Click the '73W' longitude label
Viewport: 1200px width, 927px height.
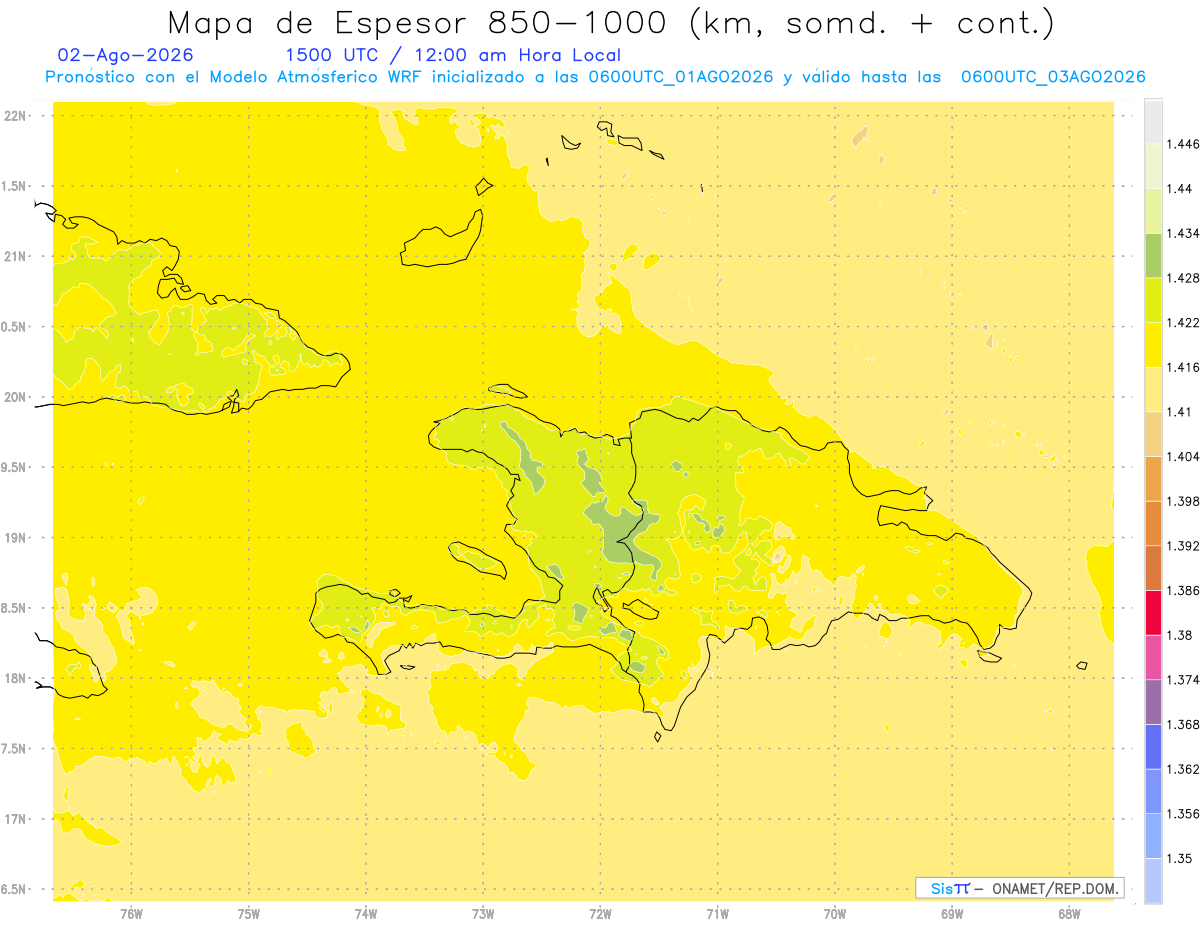coord(483,913)
